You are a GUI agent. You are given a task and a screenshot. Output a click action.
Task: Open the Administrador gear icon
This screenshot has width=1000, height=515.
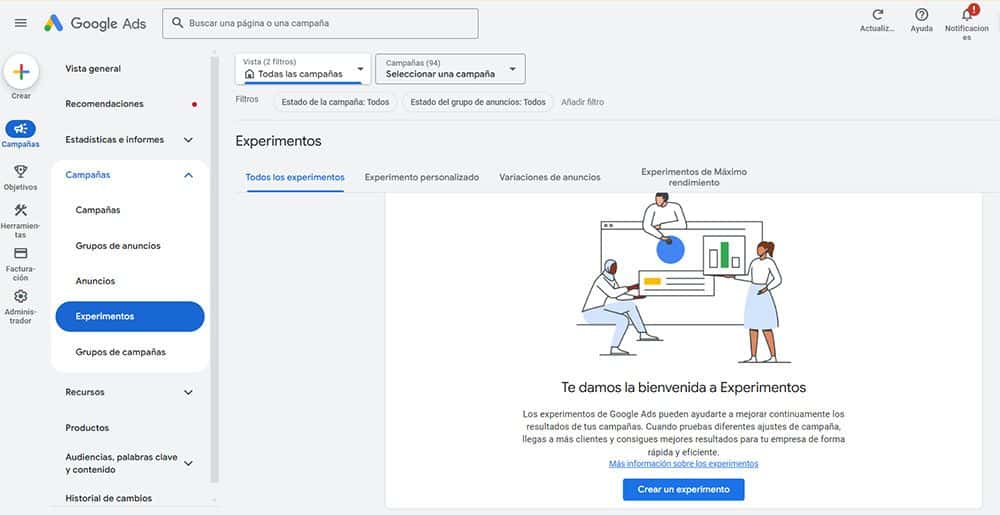pyautogui.click(x=20, y=296)
